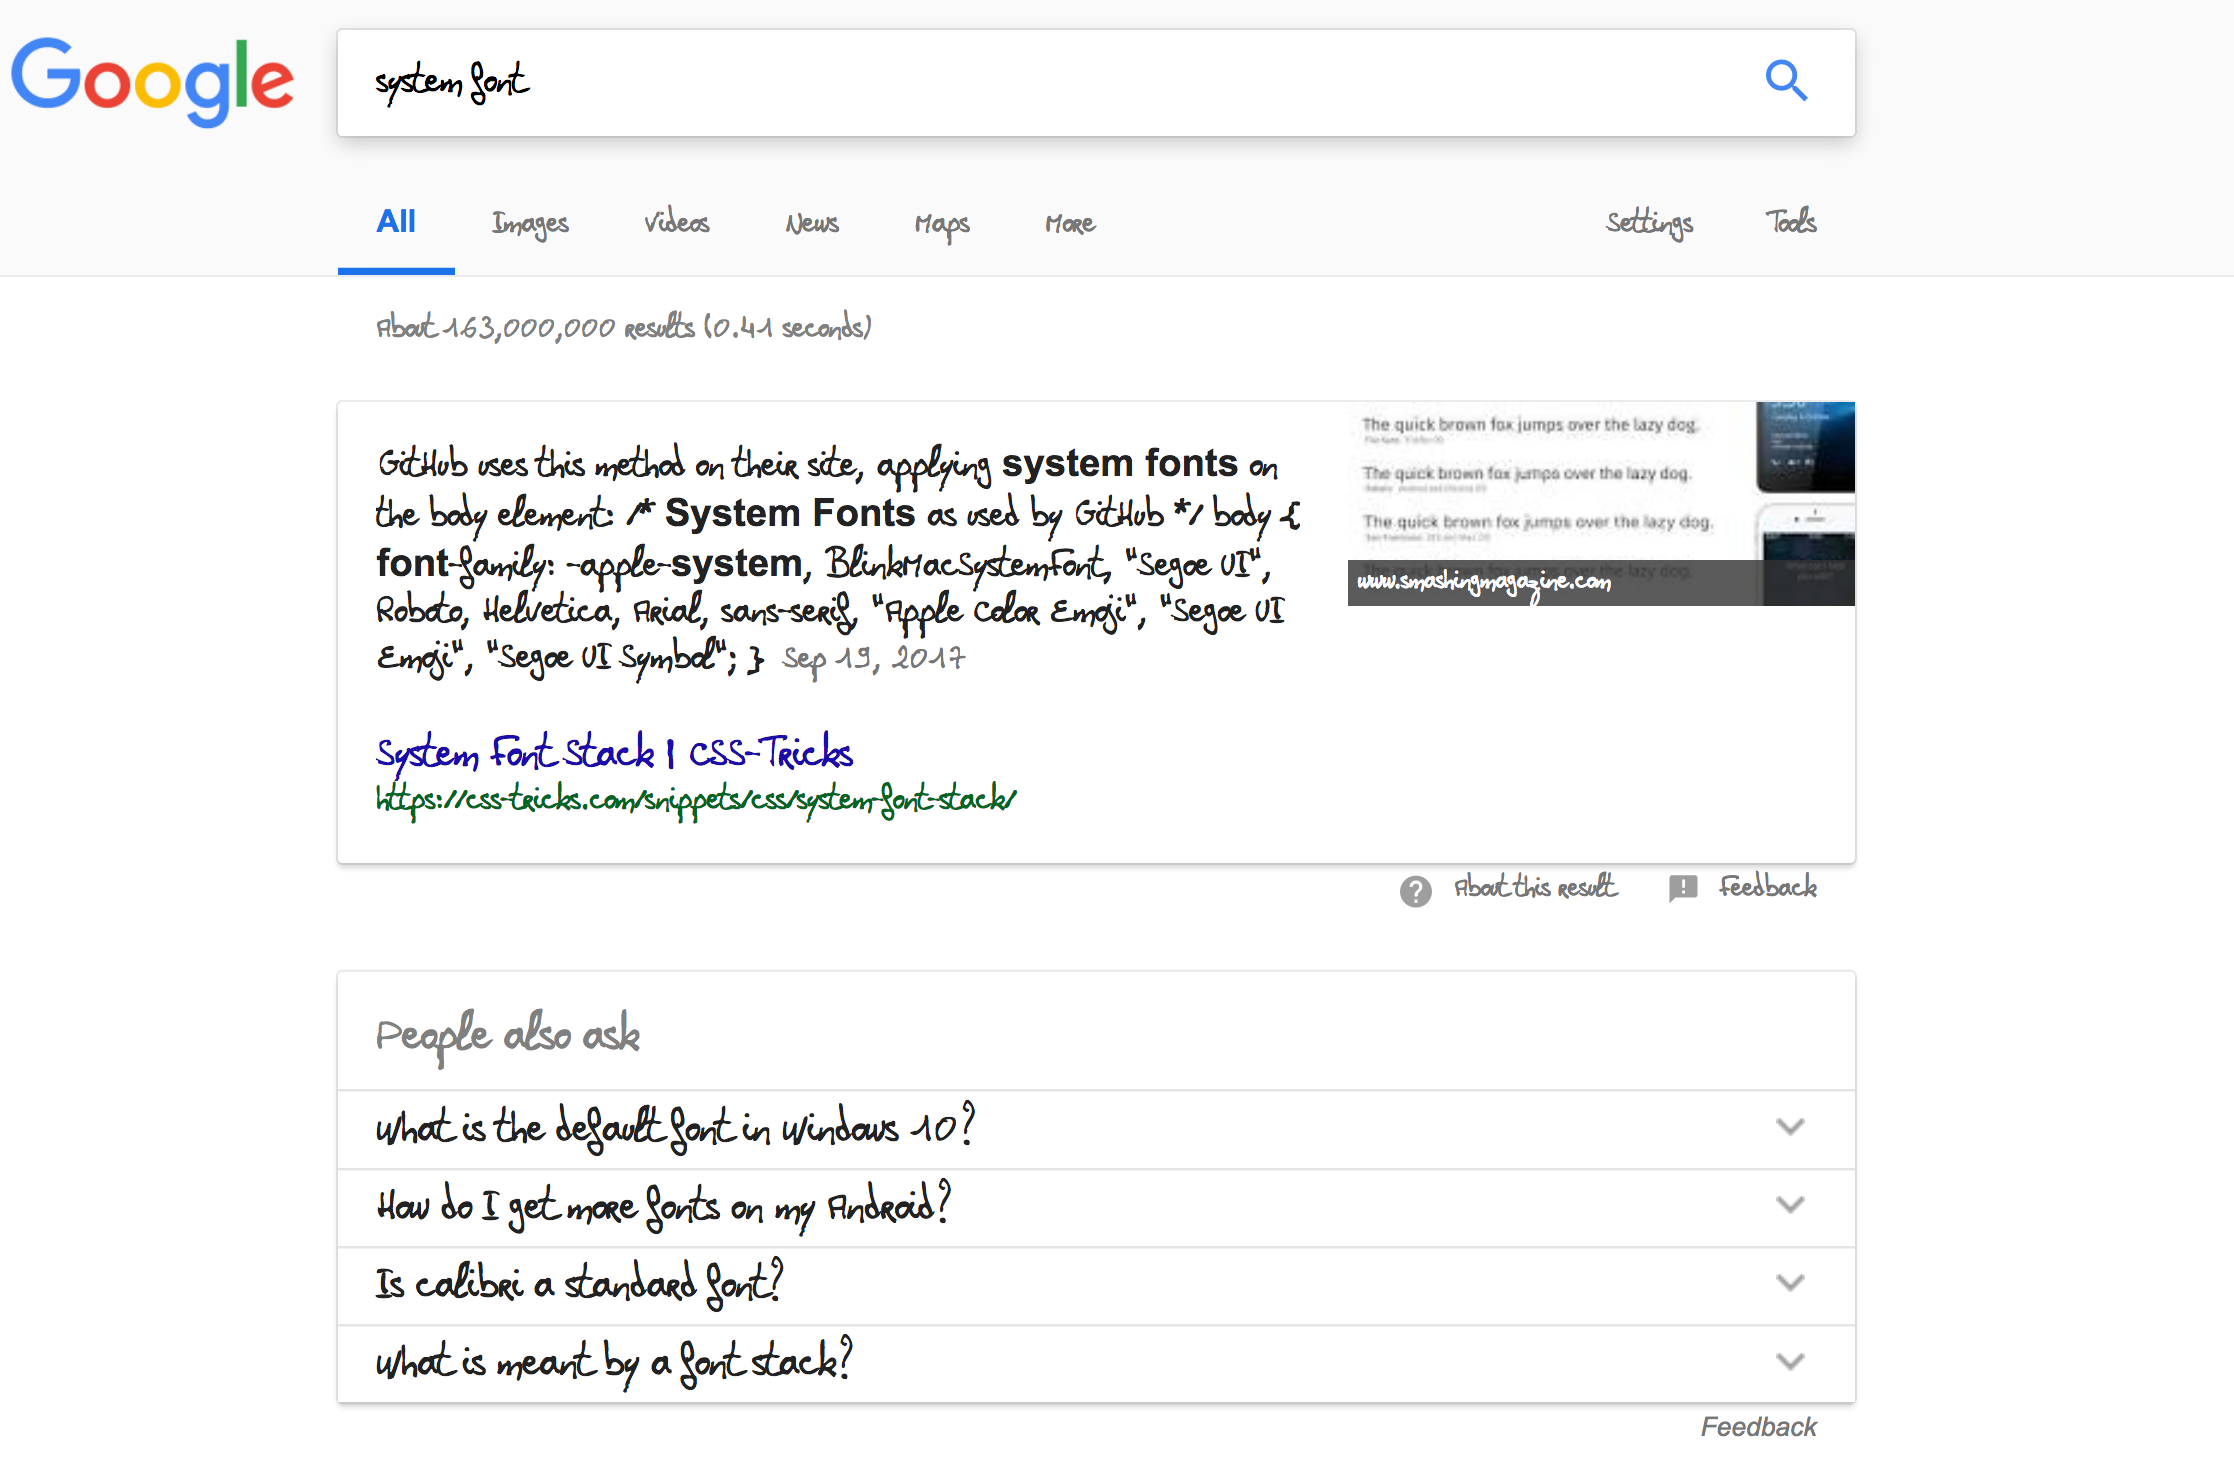
Task: Click About this result link
Action: 1535,887
